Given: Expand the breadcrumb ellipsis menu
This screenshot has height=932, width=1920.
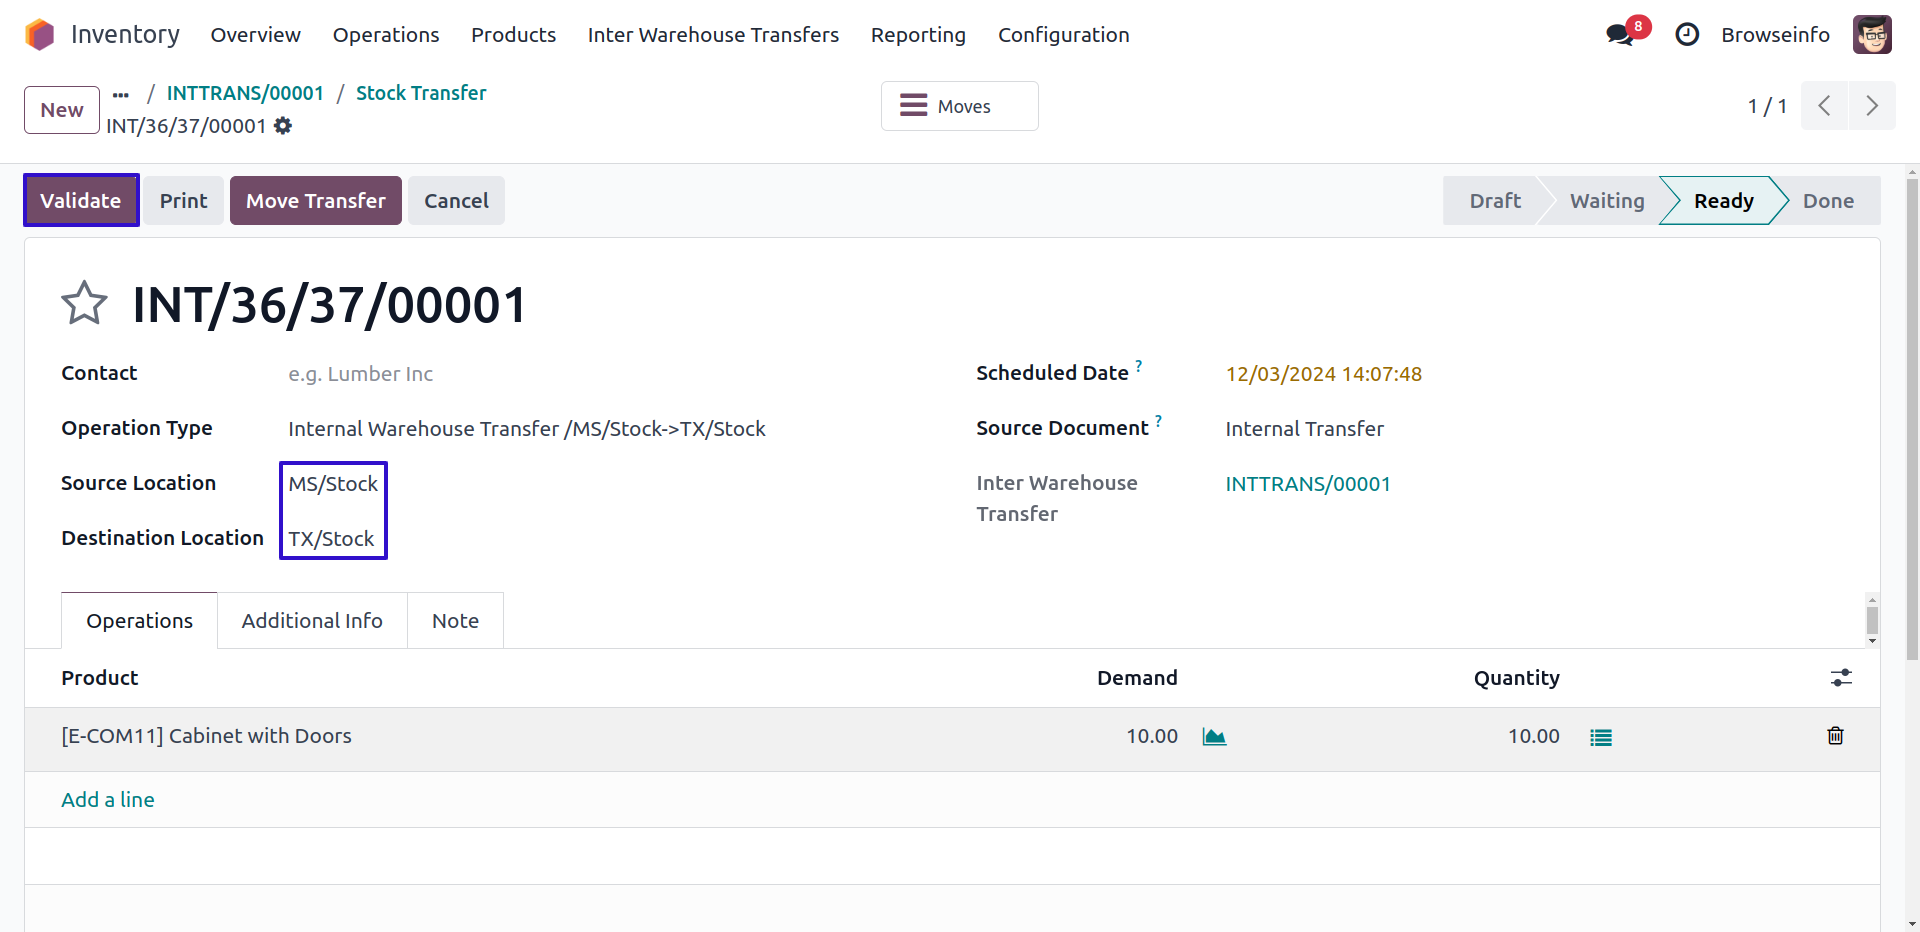Looking at the screenshot, I should coord(121,94).
